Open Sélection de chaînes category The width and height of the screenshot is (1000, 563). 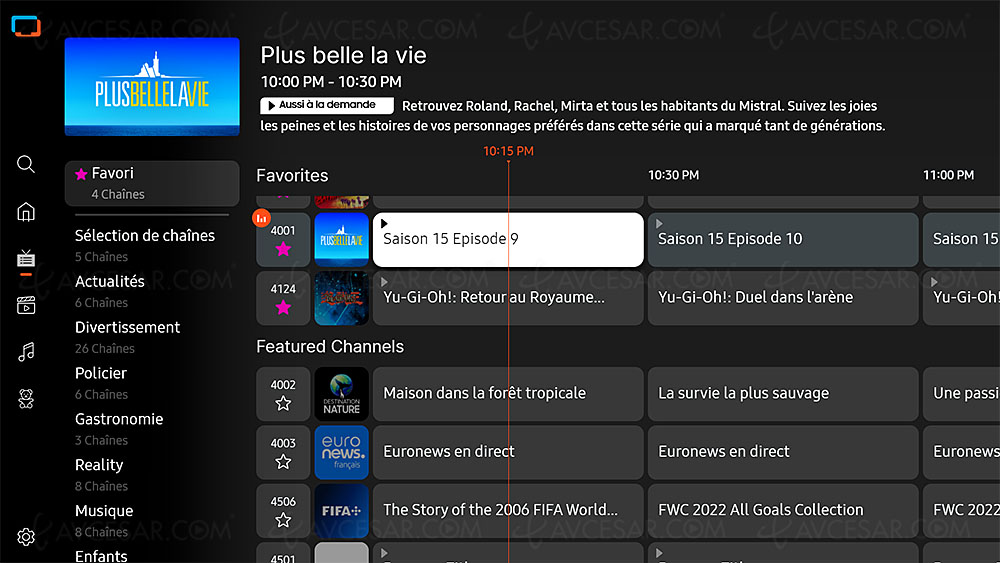(x=145, y=245)
